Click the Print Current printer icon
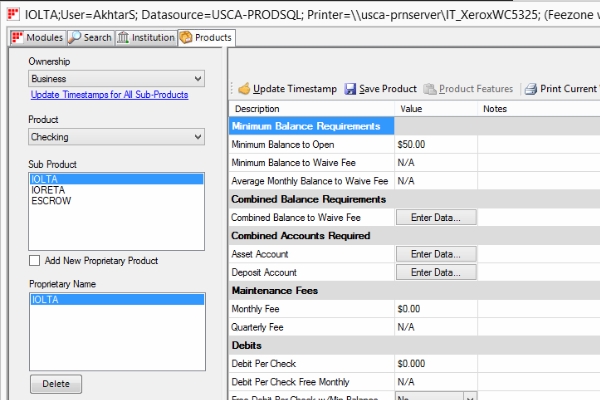This screenshot has height=400, width=600. tap(531, 89)
